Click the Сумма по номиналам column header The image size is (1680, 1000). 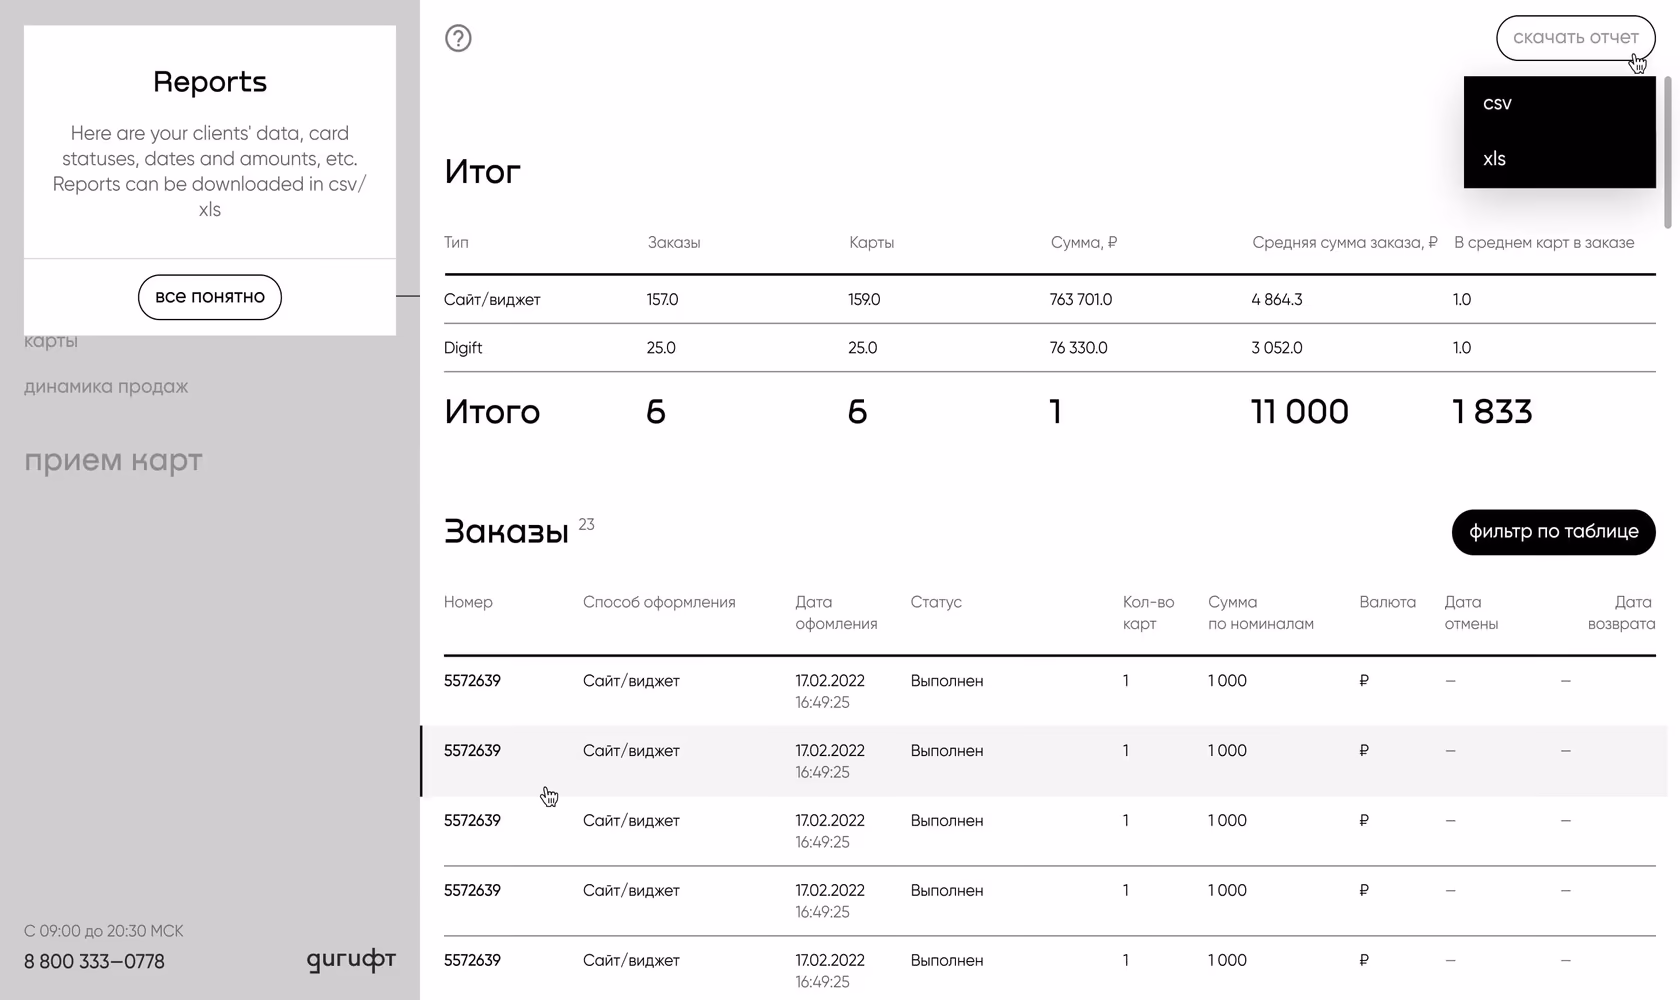coord(1261,612)
